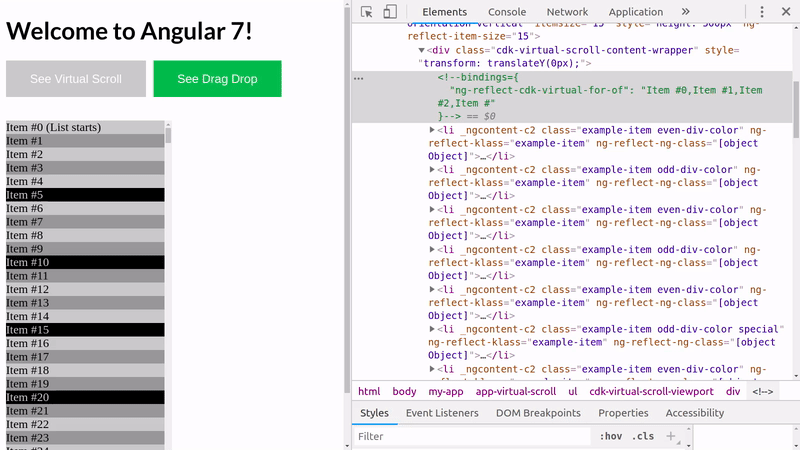Switch to the Console tab

506,12
